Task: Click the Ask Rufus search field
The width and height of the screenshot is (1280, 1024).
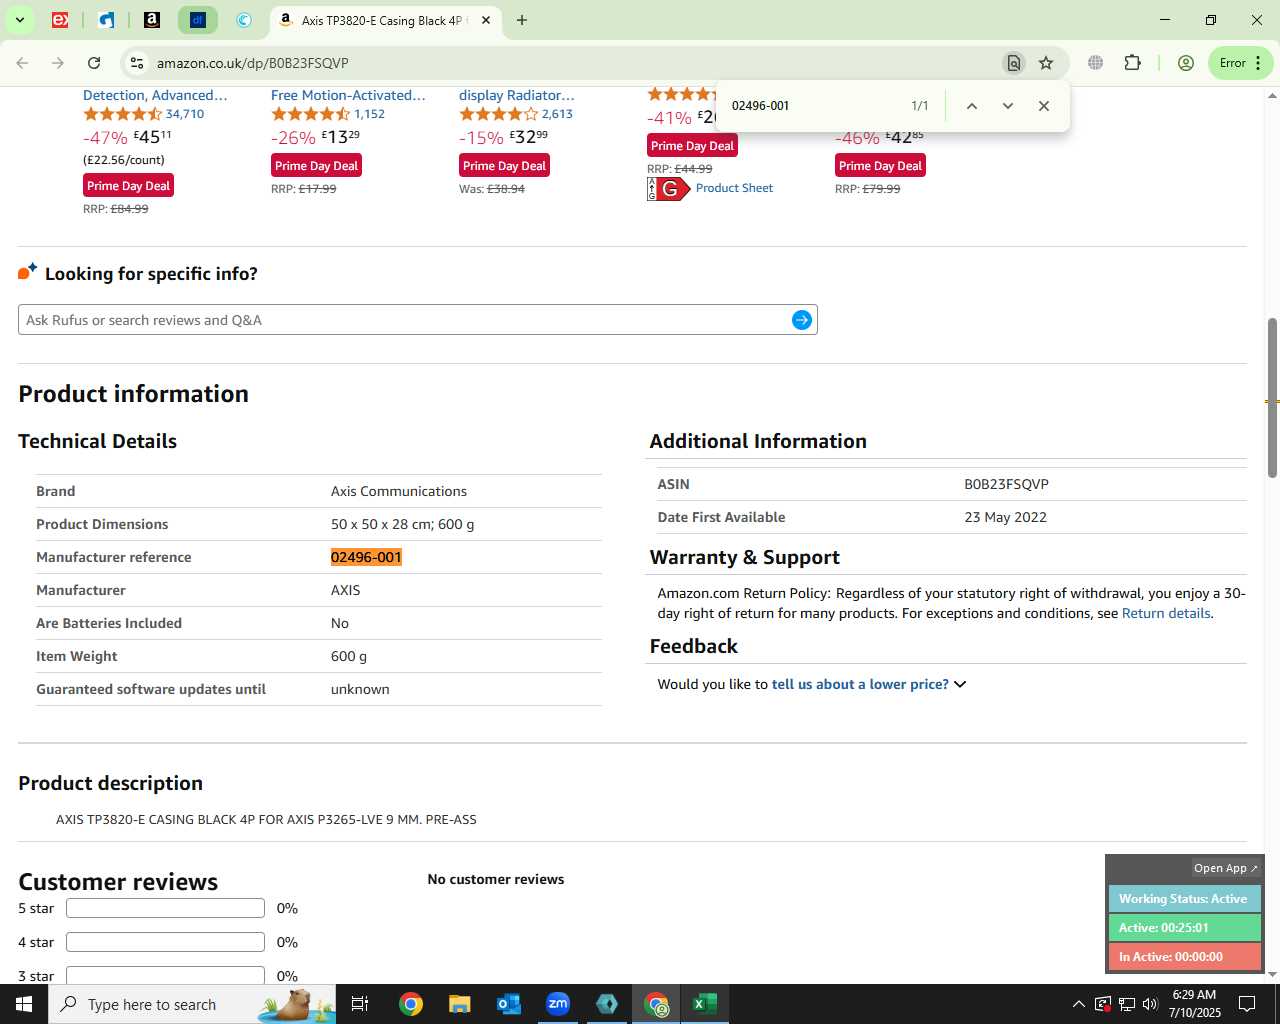Action: 405,320
